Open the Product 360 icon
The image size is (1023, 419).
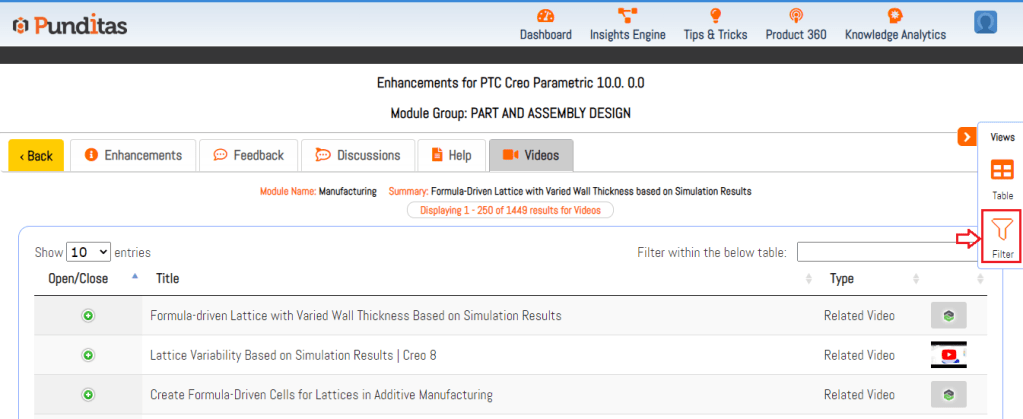tap(796, 16)
